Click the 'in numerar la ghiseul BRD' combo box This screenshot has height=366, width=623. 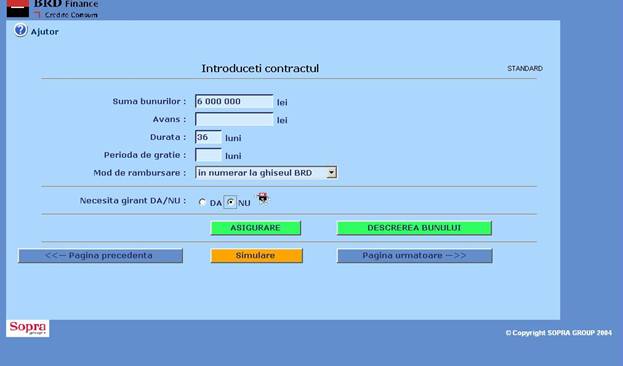coord(266,173)
